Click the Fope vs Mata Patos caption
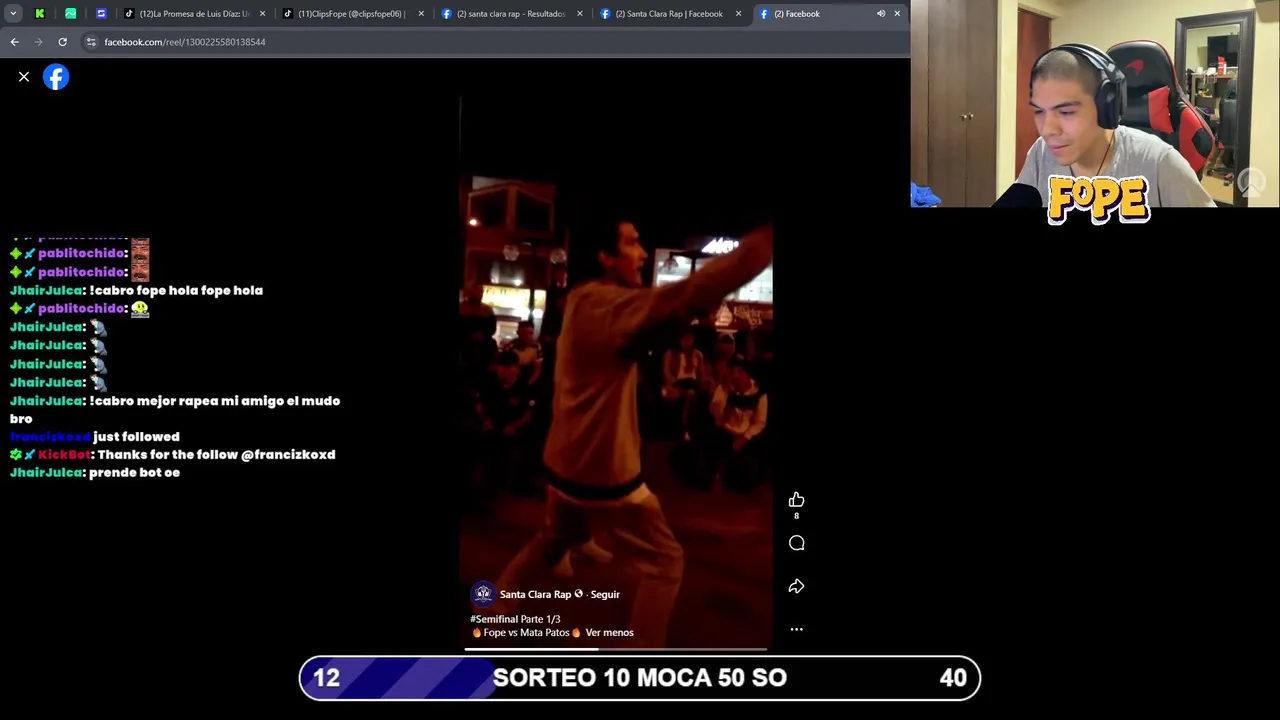The image size is (1280, 720). [526, 632]
